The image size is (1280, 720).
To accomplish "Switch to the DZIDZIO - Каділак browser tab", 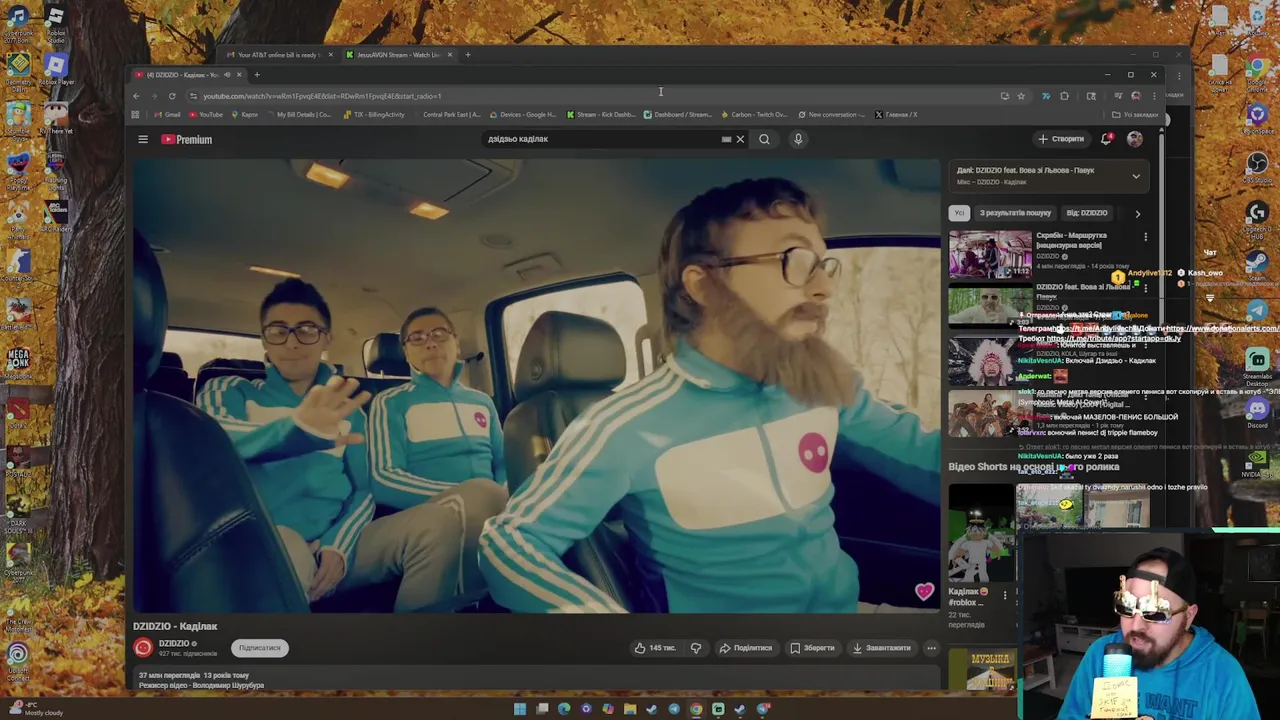I will pyautogui.click(x=188, y=75).
